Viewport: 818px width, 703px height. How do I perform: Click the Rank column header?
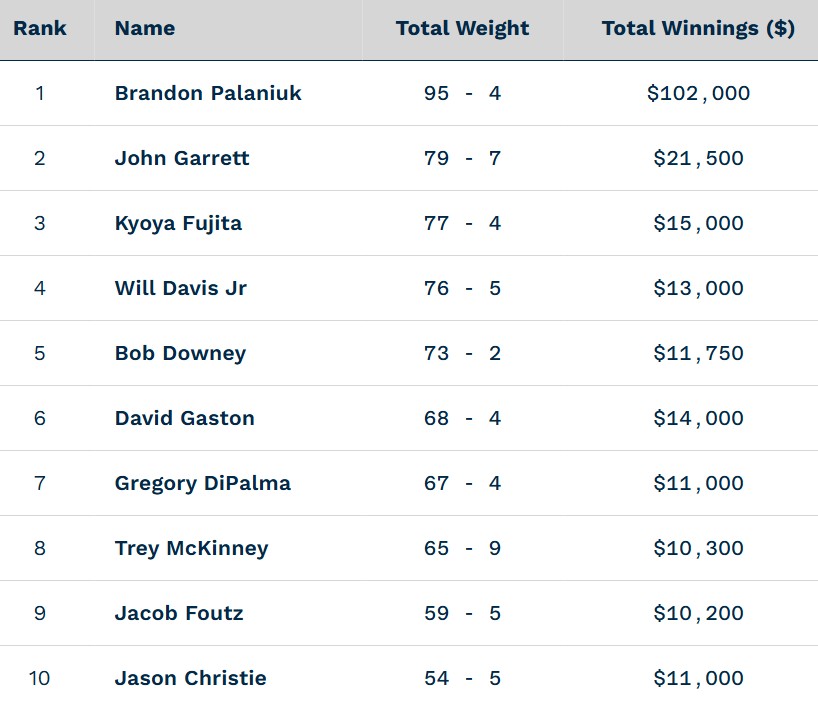(x=40, y=28)
